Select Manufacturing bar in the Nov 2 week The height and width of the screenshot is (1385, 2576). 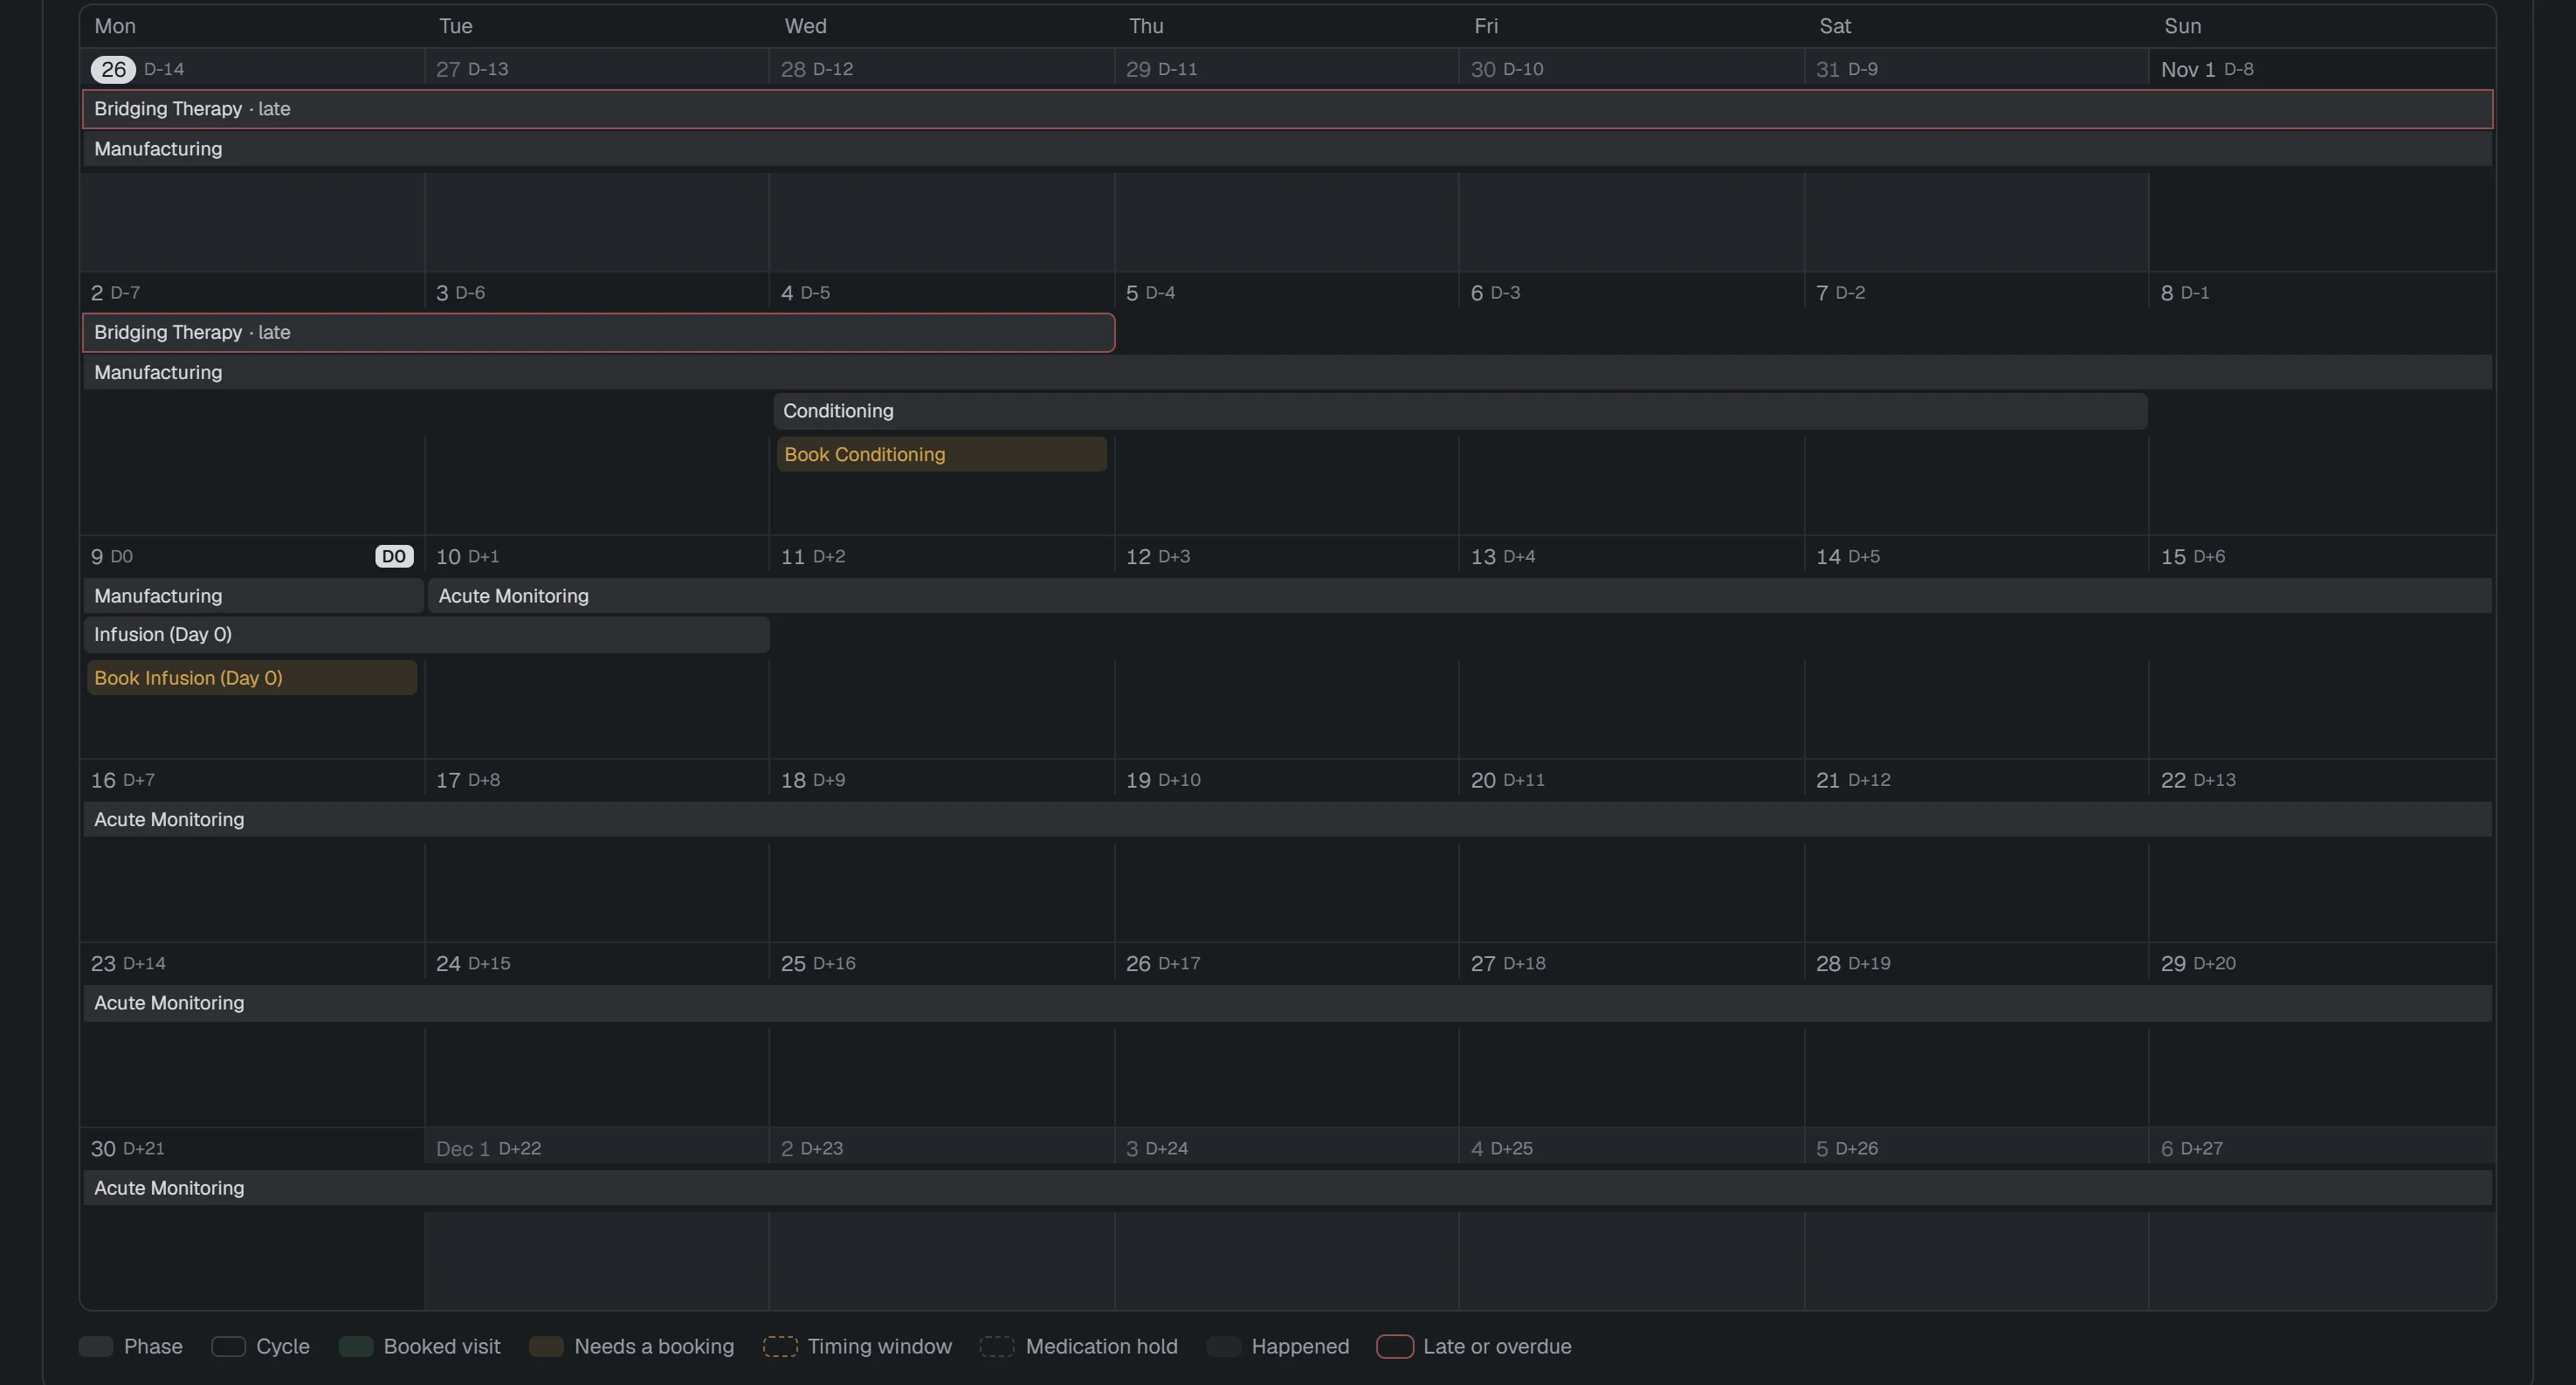[x=1287, y=372]
